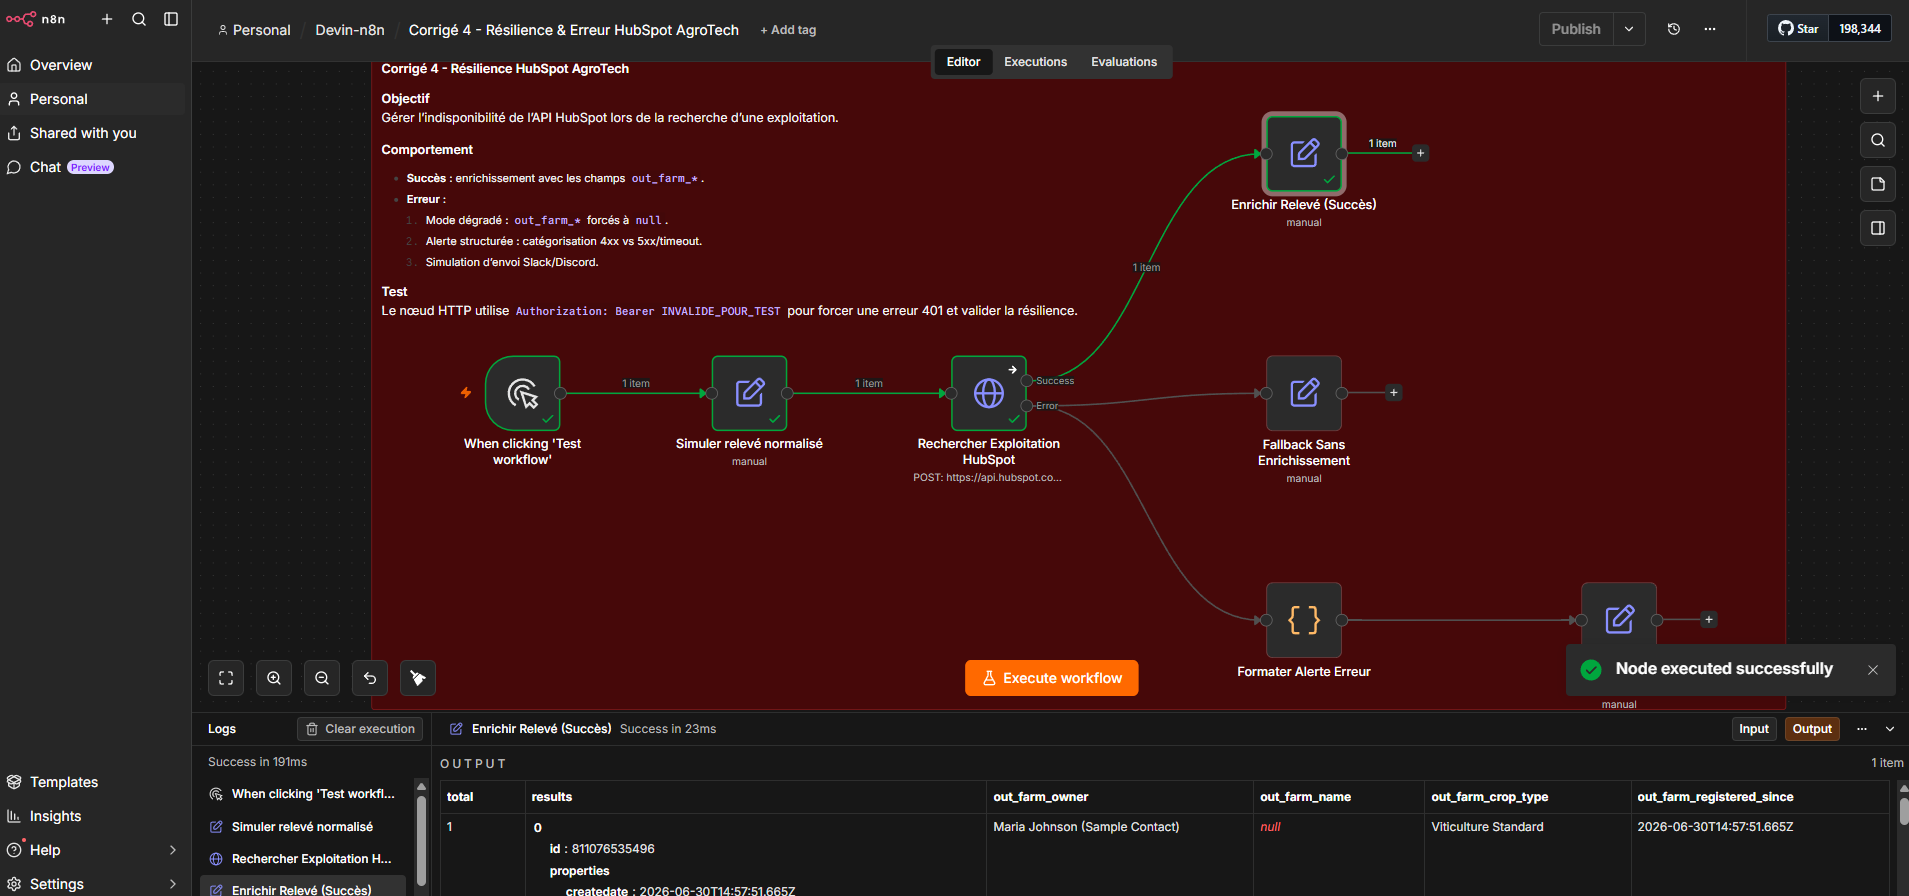The width and height of the screenshot is (1909, 896).
Task: Expand the Help submenu chevron
Action: (x=173, y=850)
